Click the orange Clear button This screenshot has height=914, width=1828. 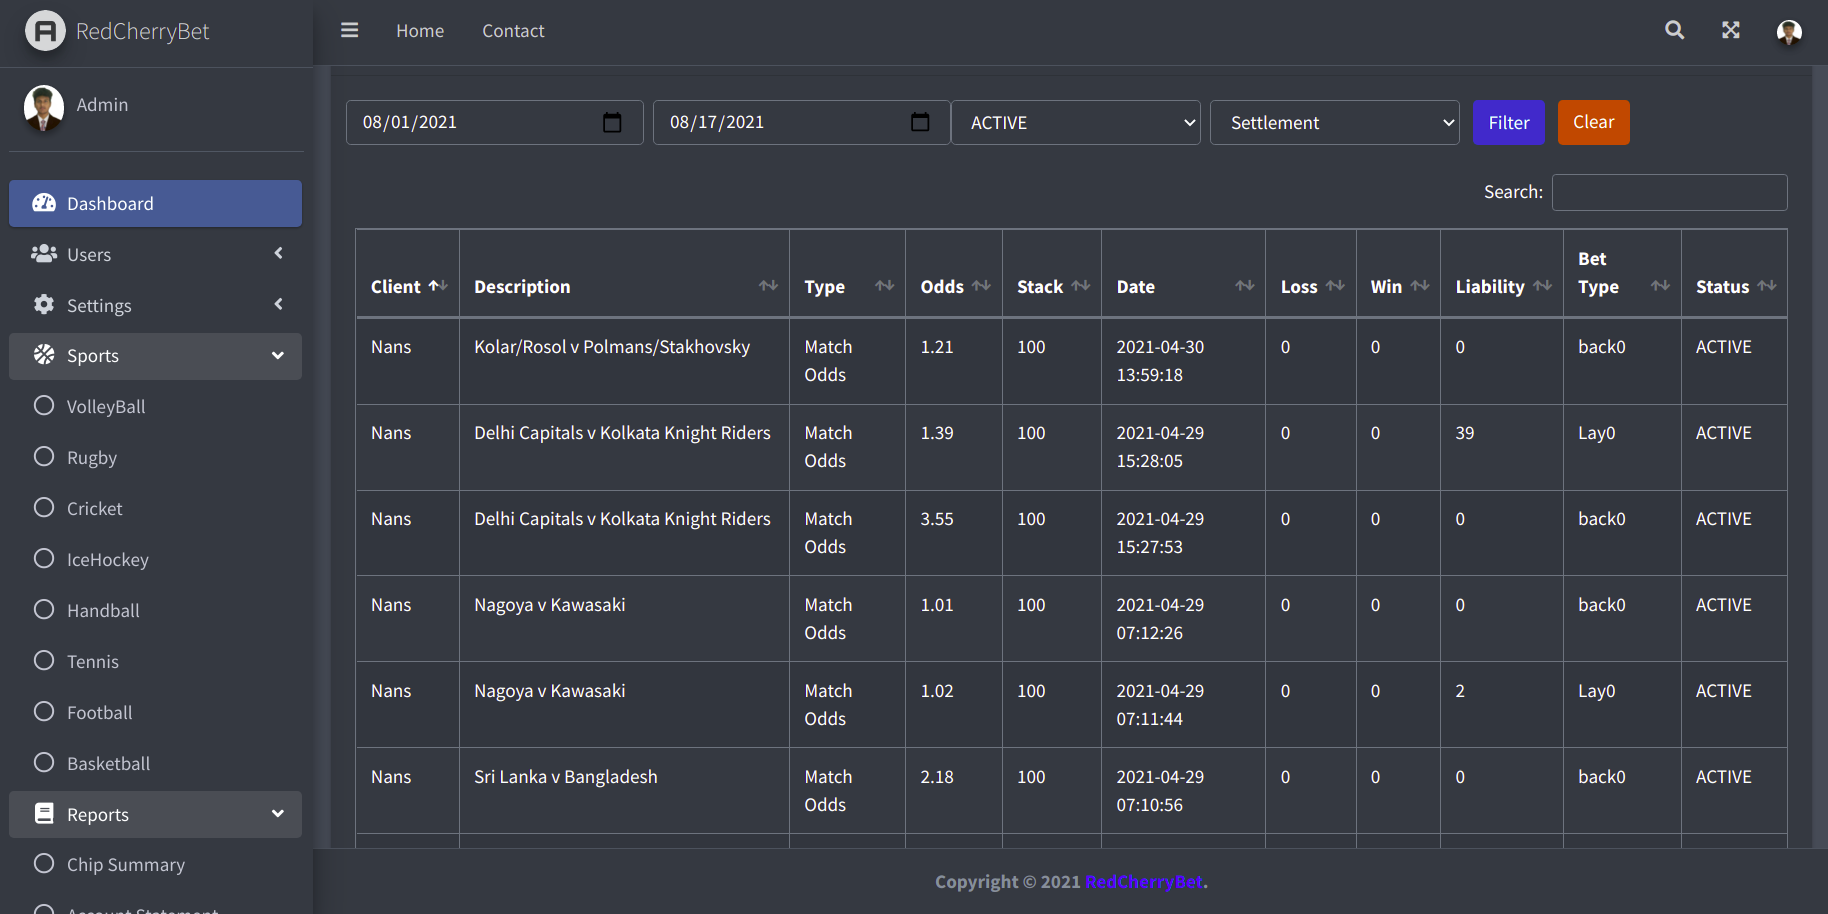[1594, 122]
